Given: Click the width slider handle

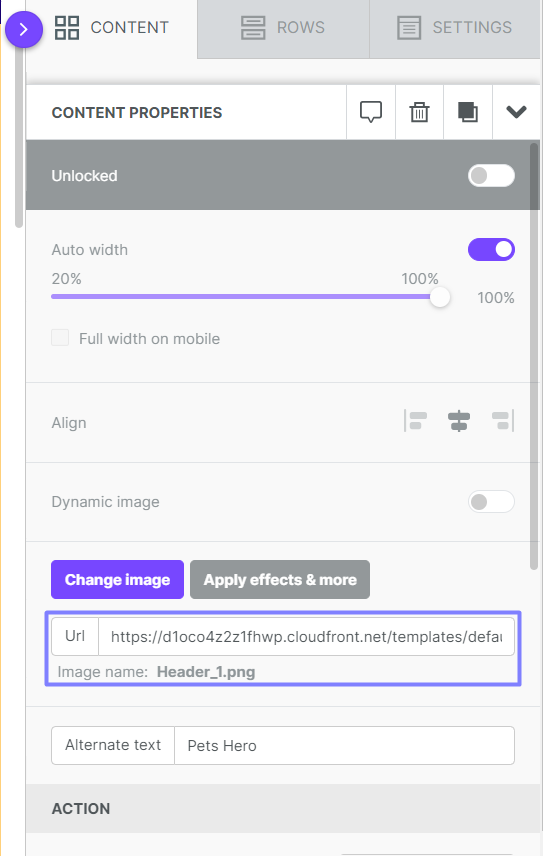Looking at the screenshot, I should 439,297.
